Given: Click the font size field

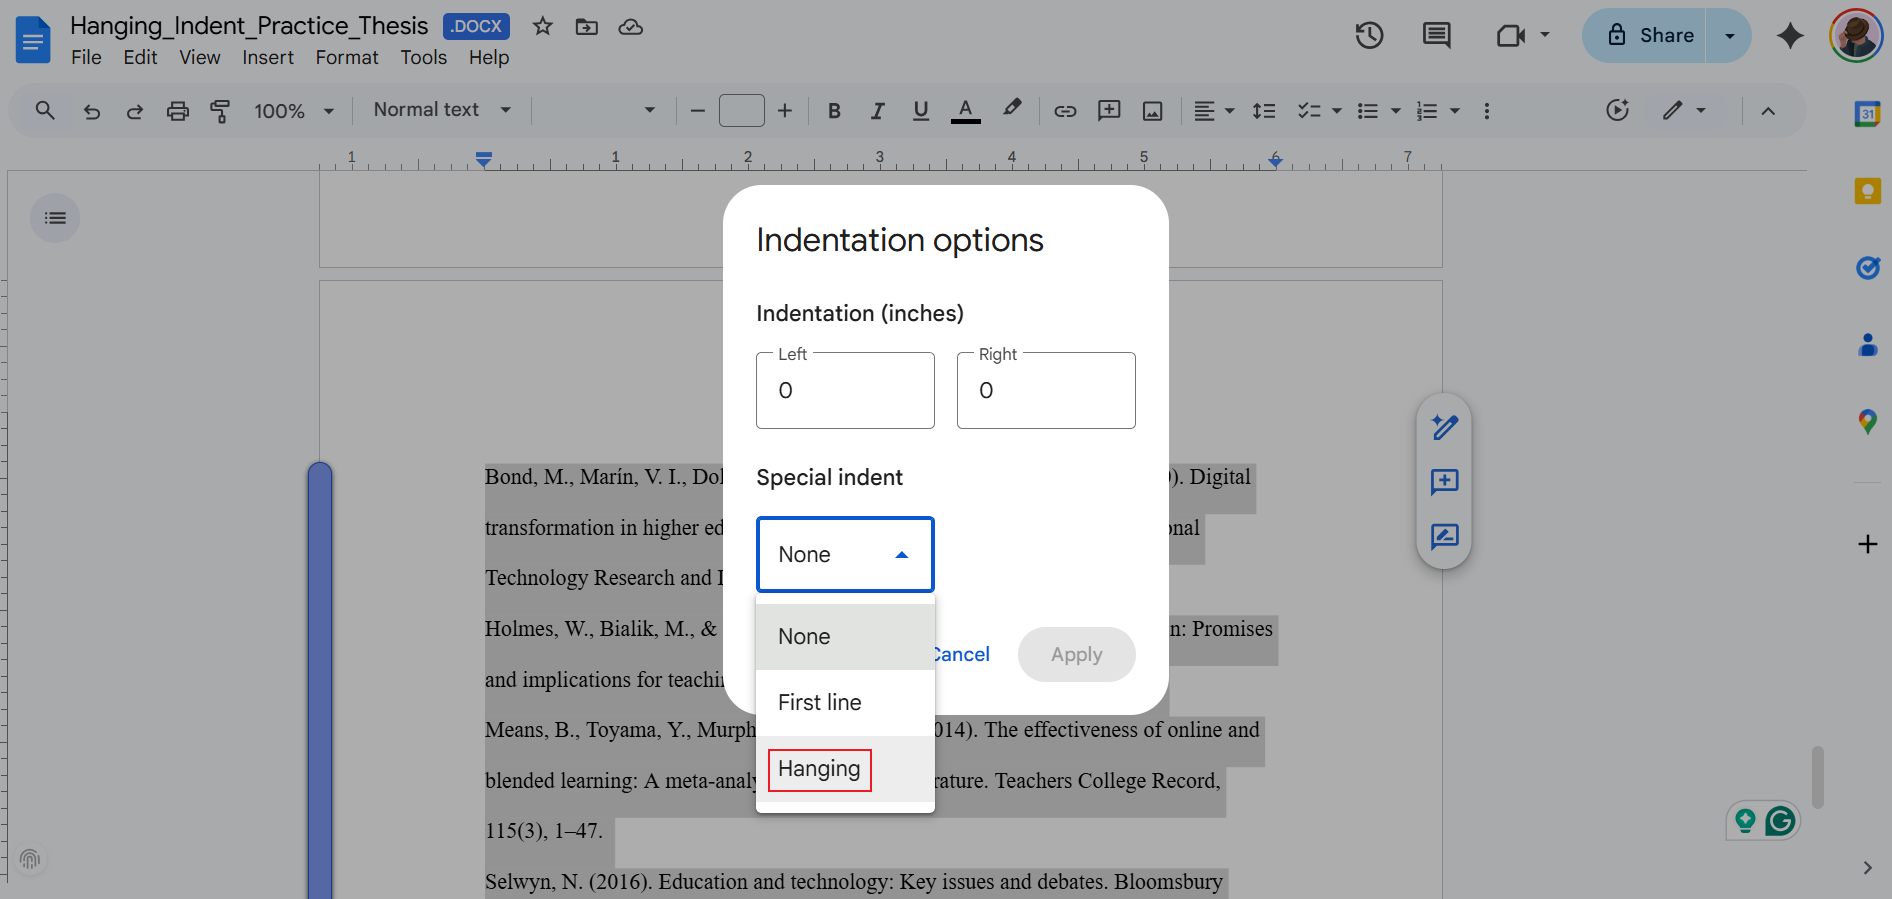Looking at the screenshot, I should pos(742,110).
